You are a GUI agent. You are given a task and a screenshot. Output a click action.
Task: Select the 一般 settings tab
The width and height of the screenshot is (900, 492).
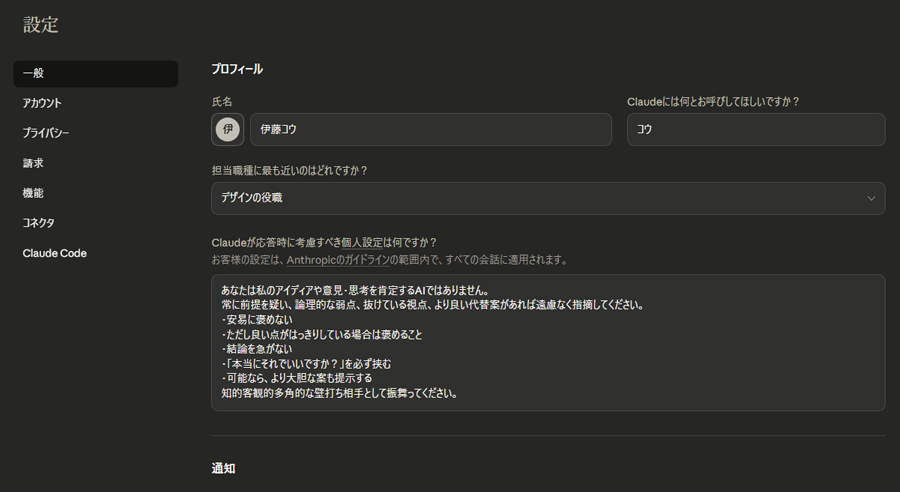click(95, 73)
